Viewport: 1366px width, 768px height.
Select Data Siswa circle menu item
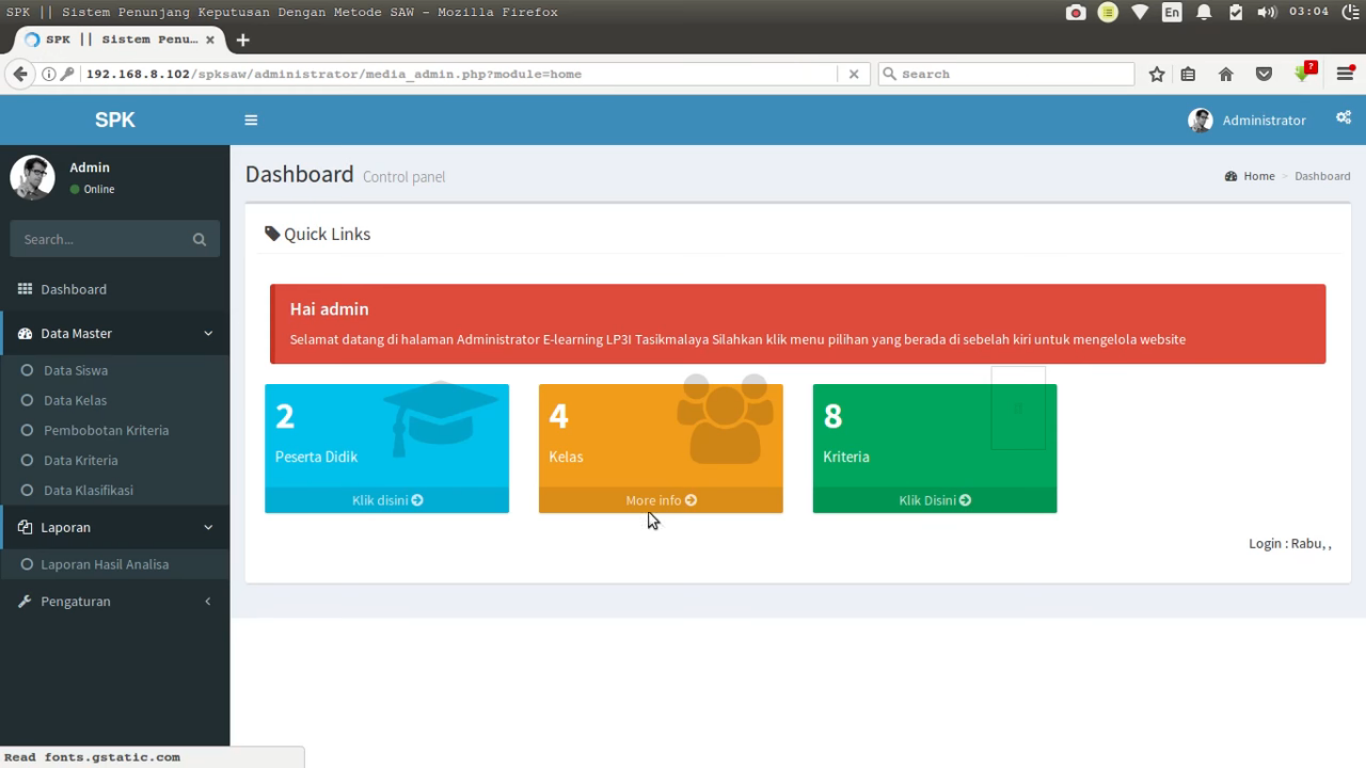tap(75, 370)
